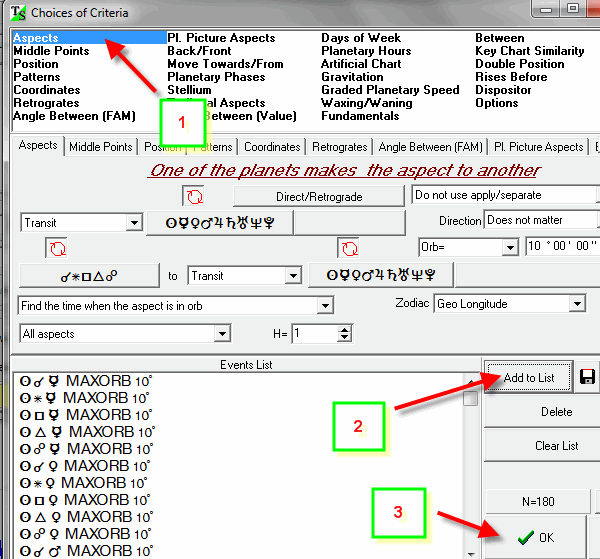Open the aspect symbols selector button

89,275
